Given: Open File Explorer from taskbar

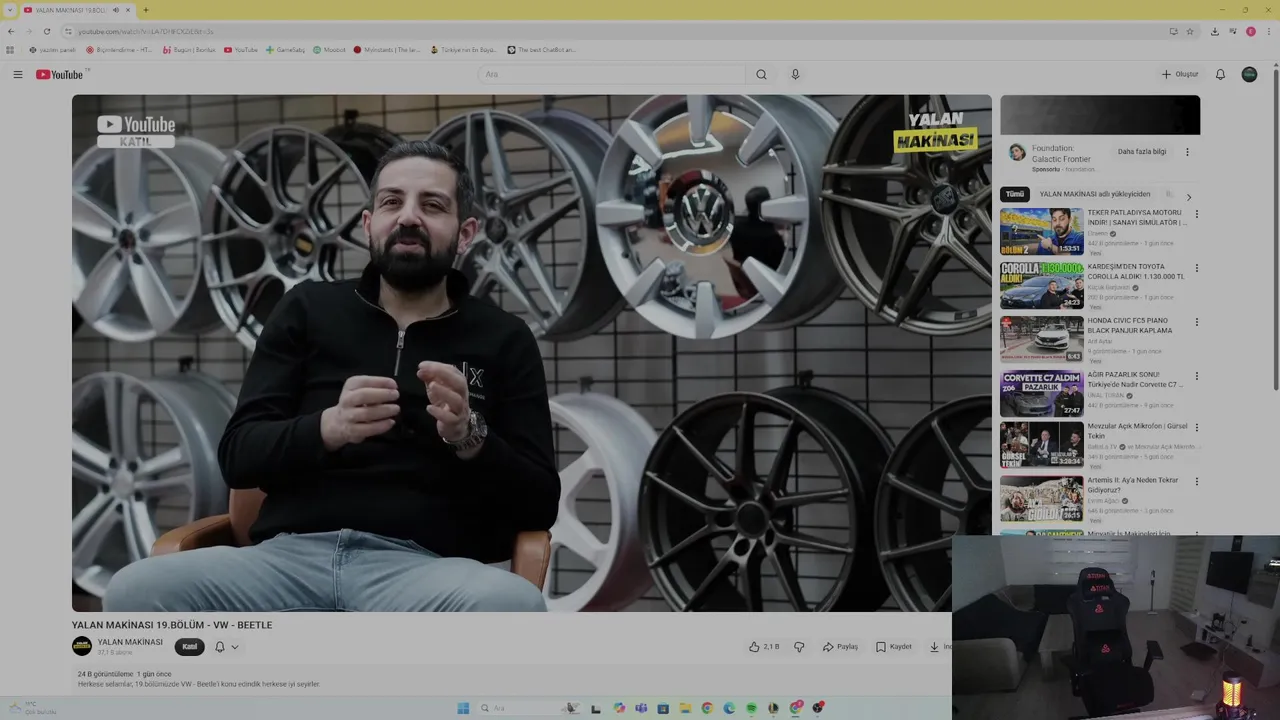Looking at the screenshot, I should (685, 708).
